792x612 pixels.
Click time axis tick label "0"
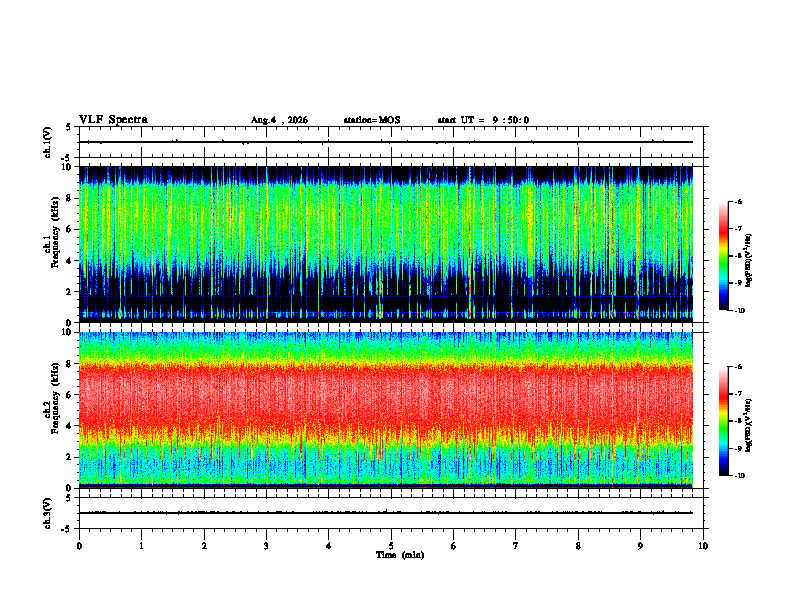coord(79,546)
